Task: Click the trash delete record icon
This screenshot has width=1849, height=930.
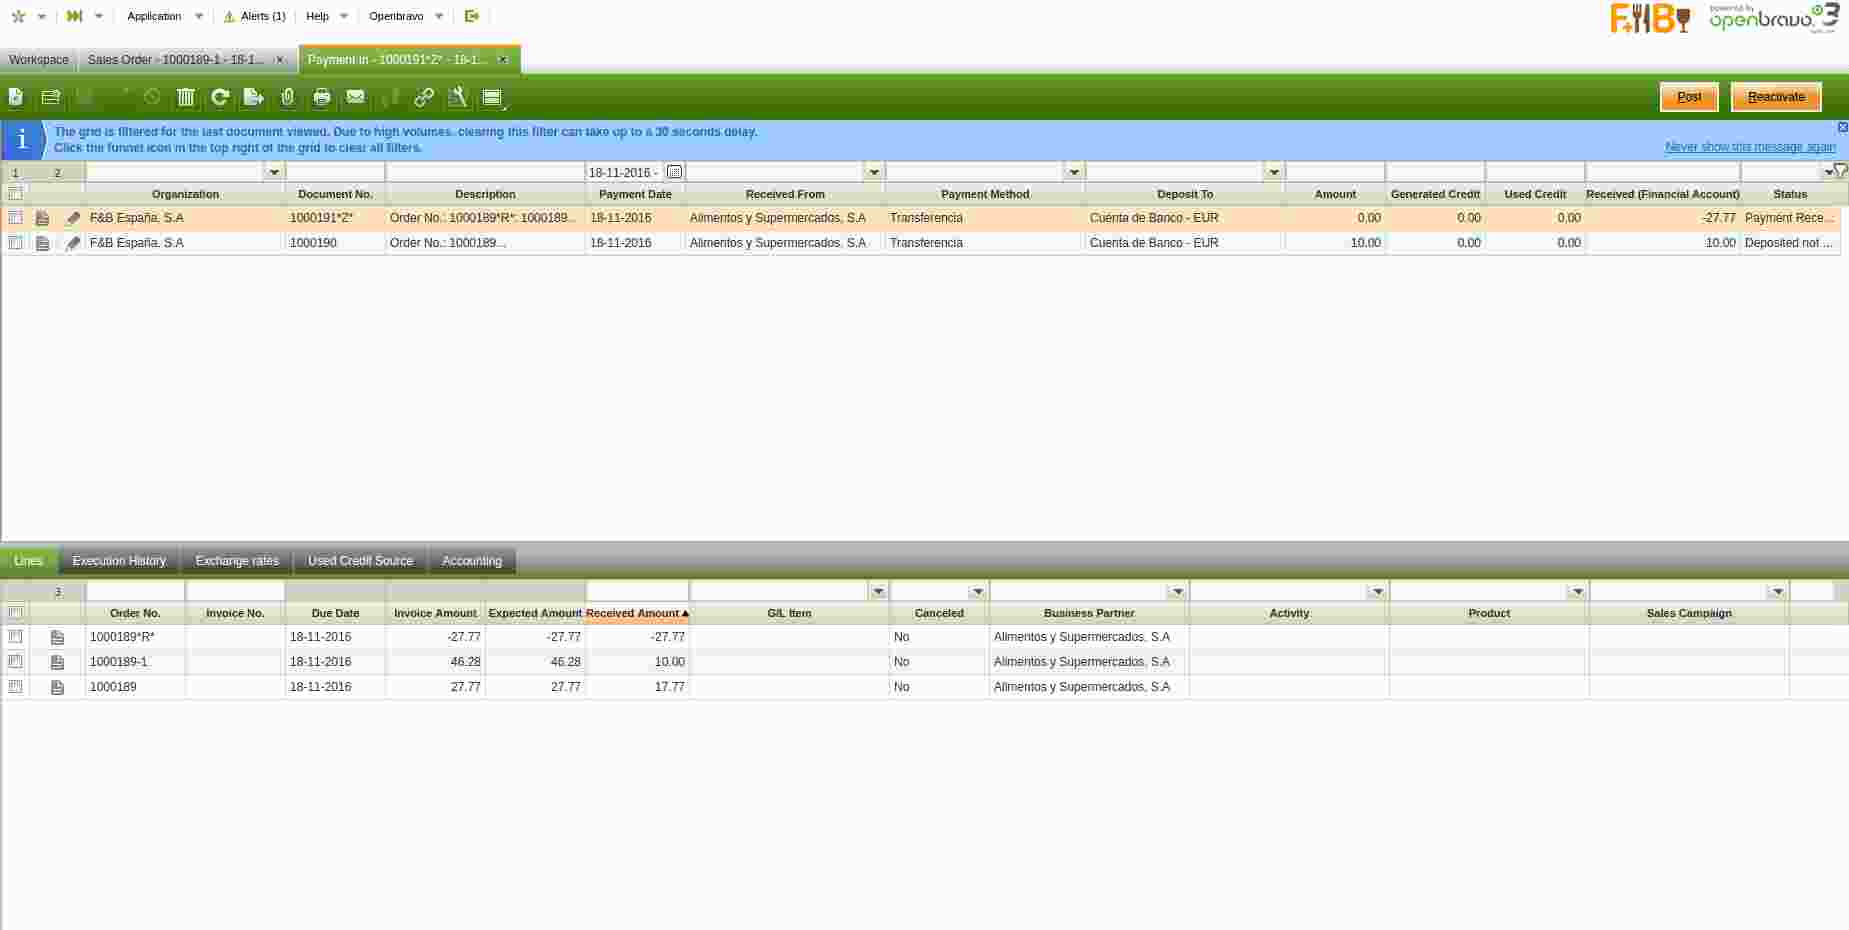Action: pyautogui.click(x=185, y=97)
